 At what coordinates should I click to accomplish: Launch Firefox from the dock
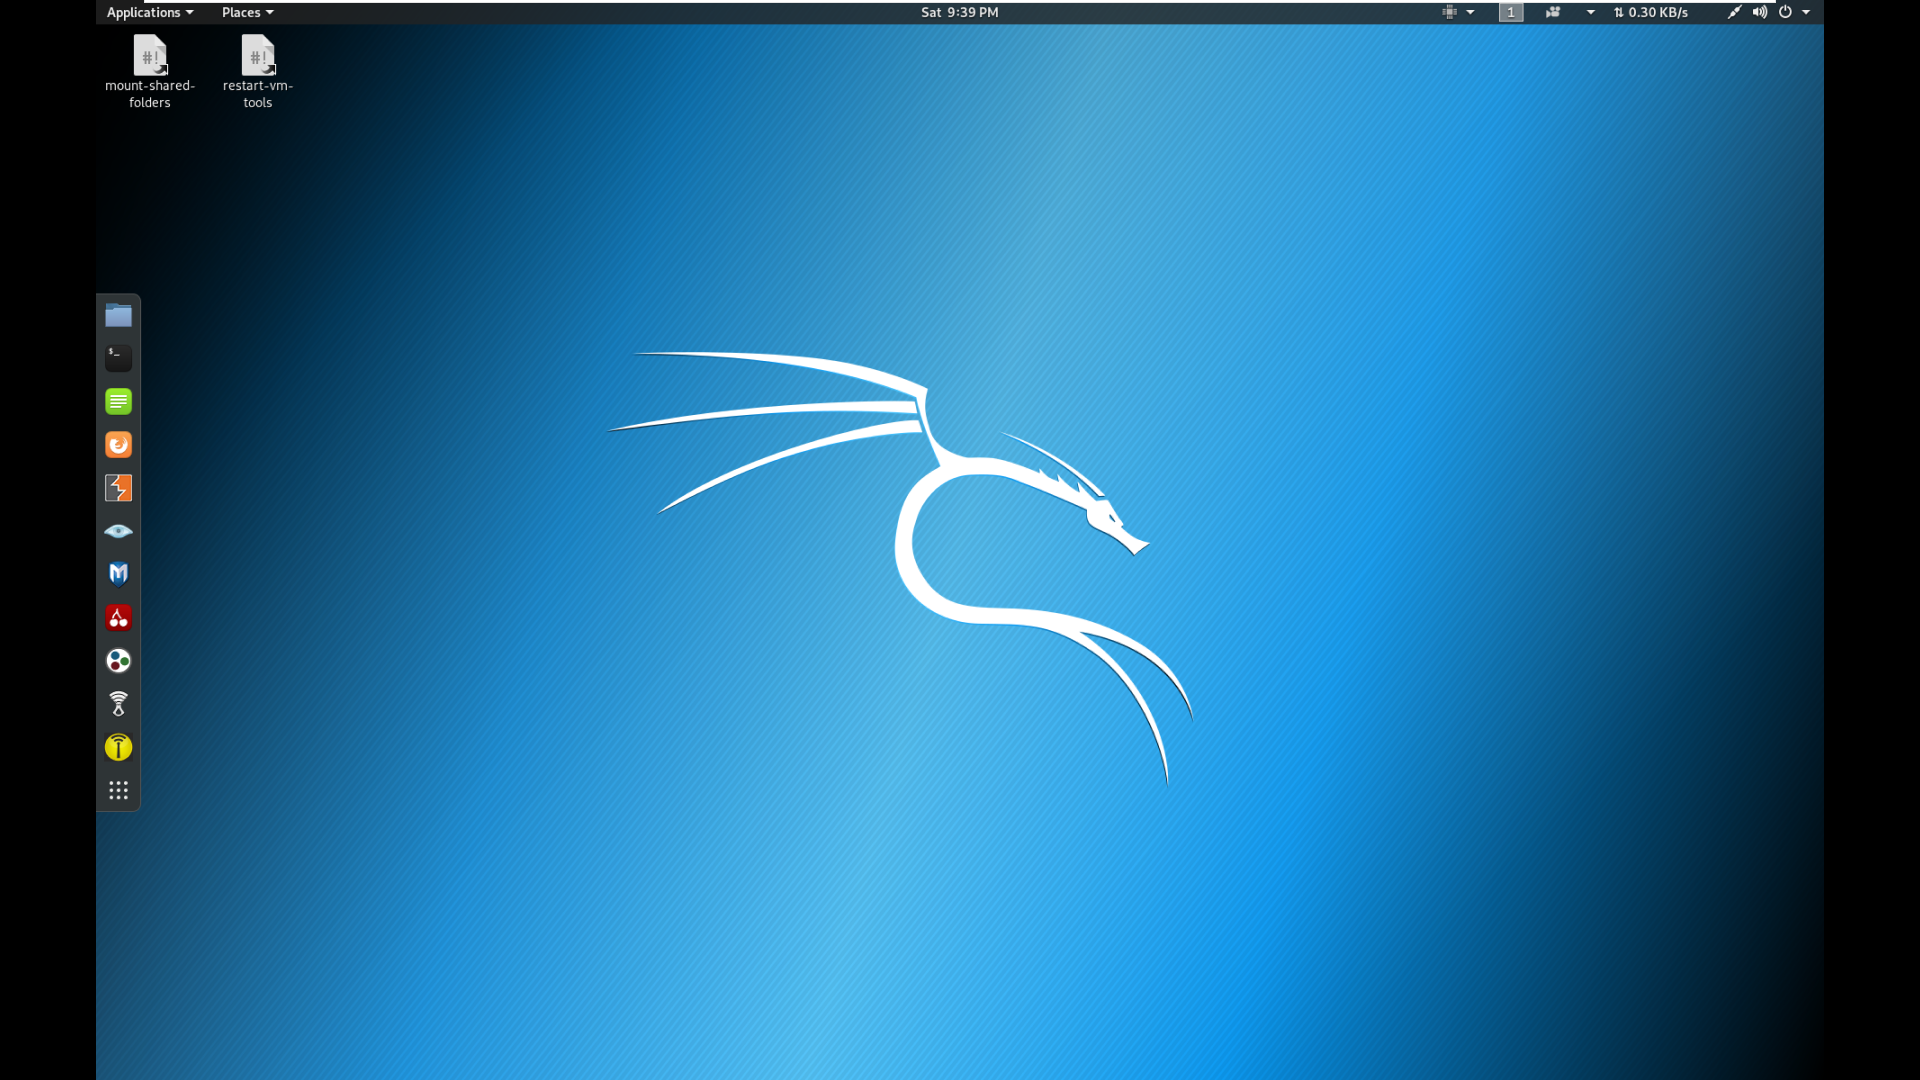coord(118,444)
